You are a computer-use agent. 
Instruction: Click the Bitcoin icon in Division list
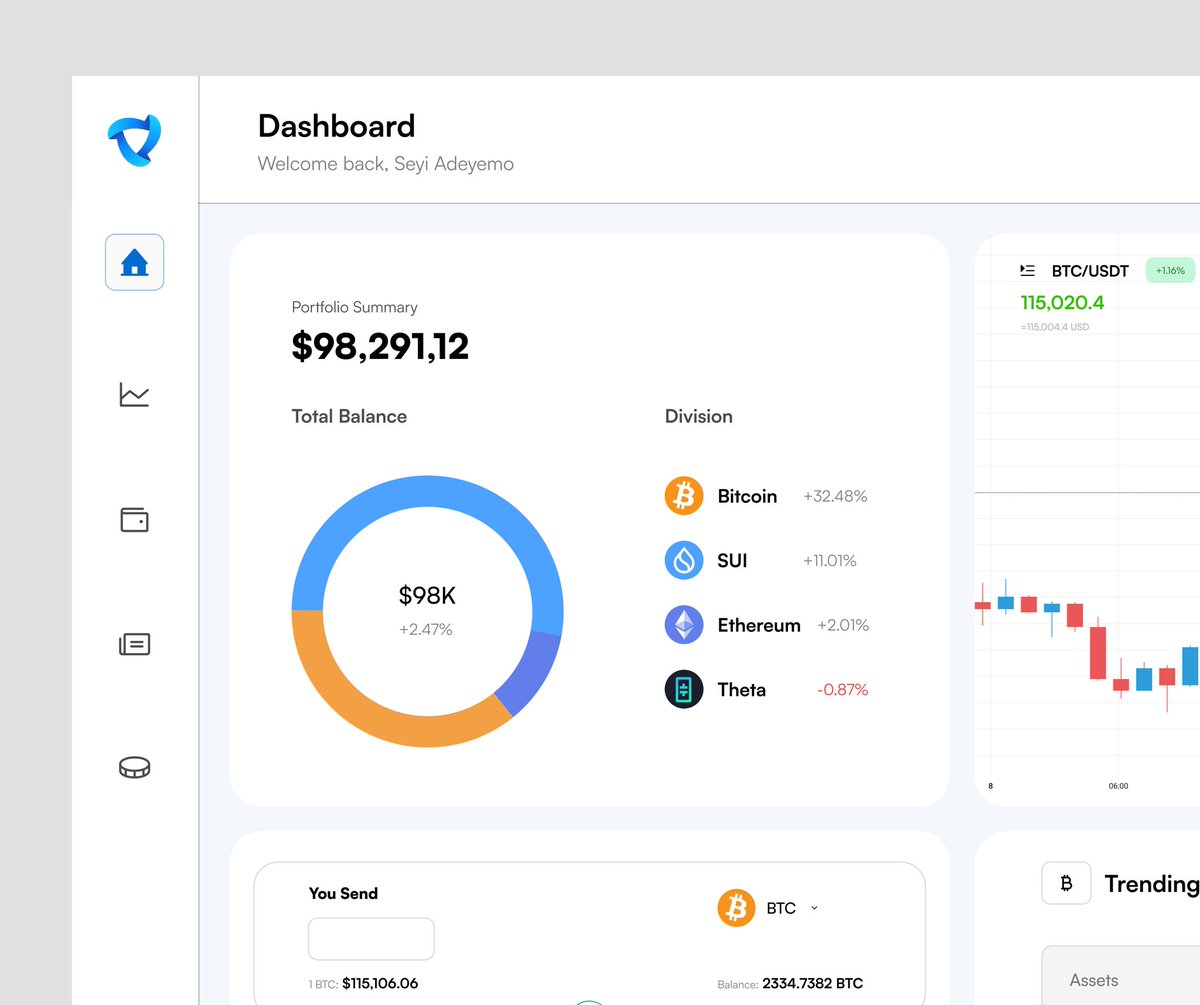coord(684,496)
